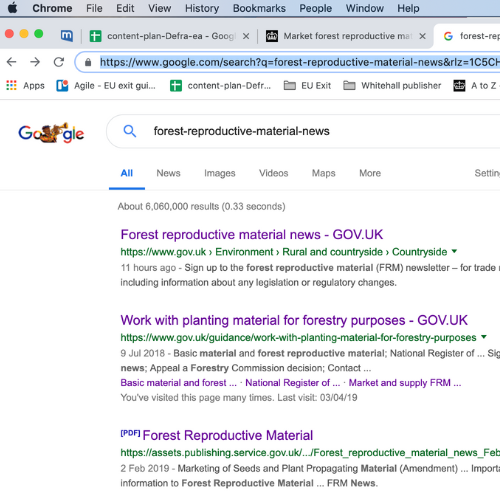Screen dimensions: 500x500
Task: Expand the More search categories menu
Action: pos(370,173)
